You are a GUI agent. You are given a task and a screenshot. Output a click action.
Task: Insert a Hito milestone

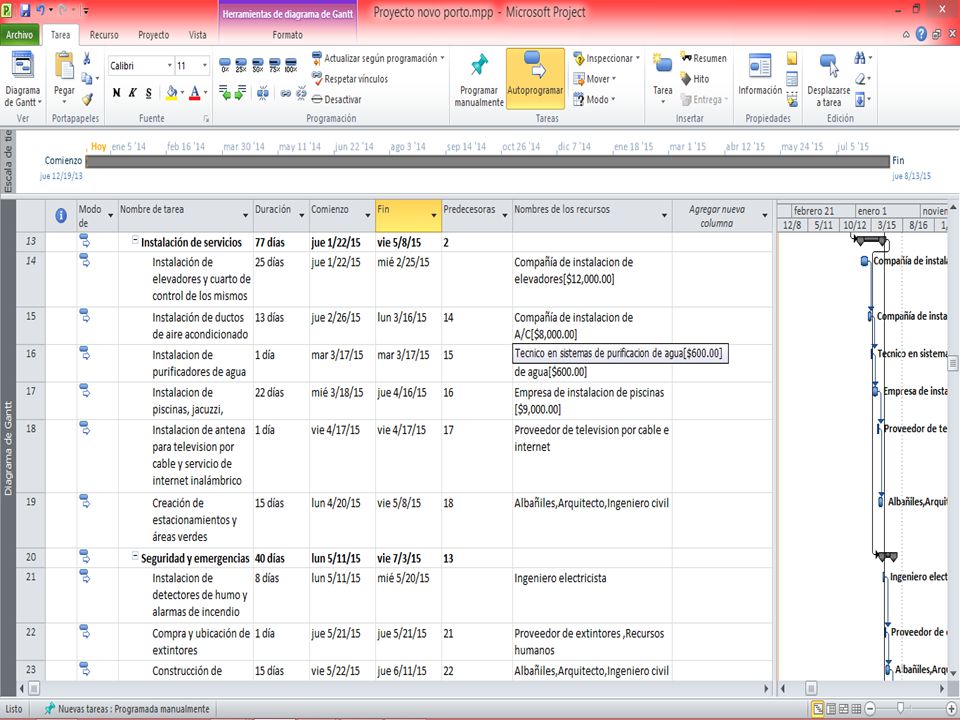click(x=695, y=79)
